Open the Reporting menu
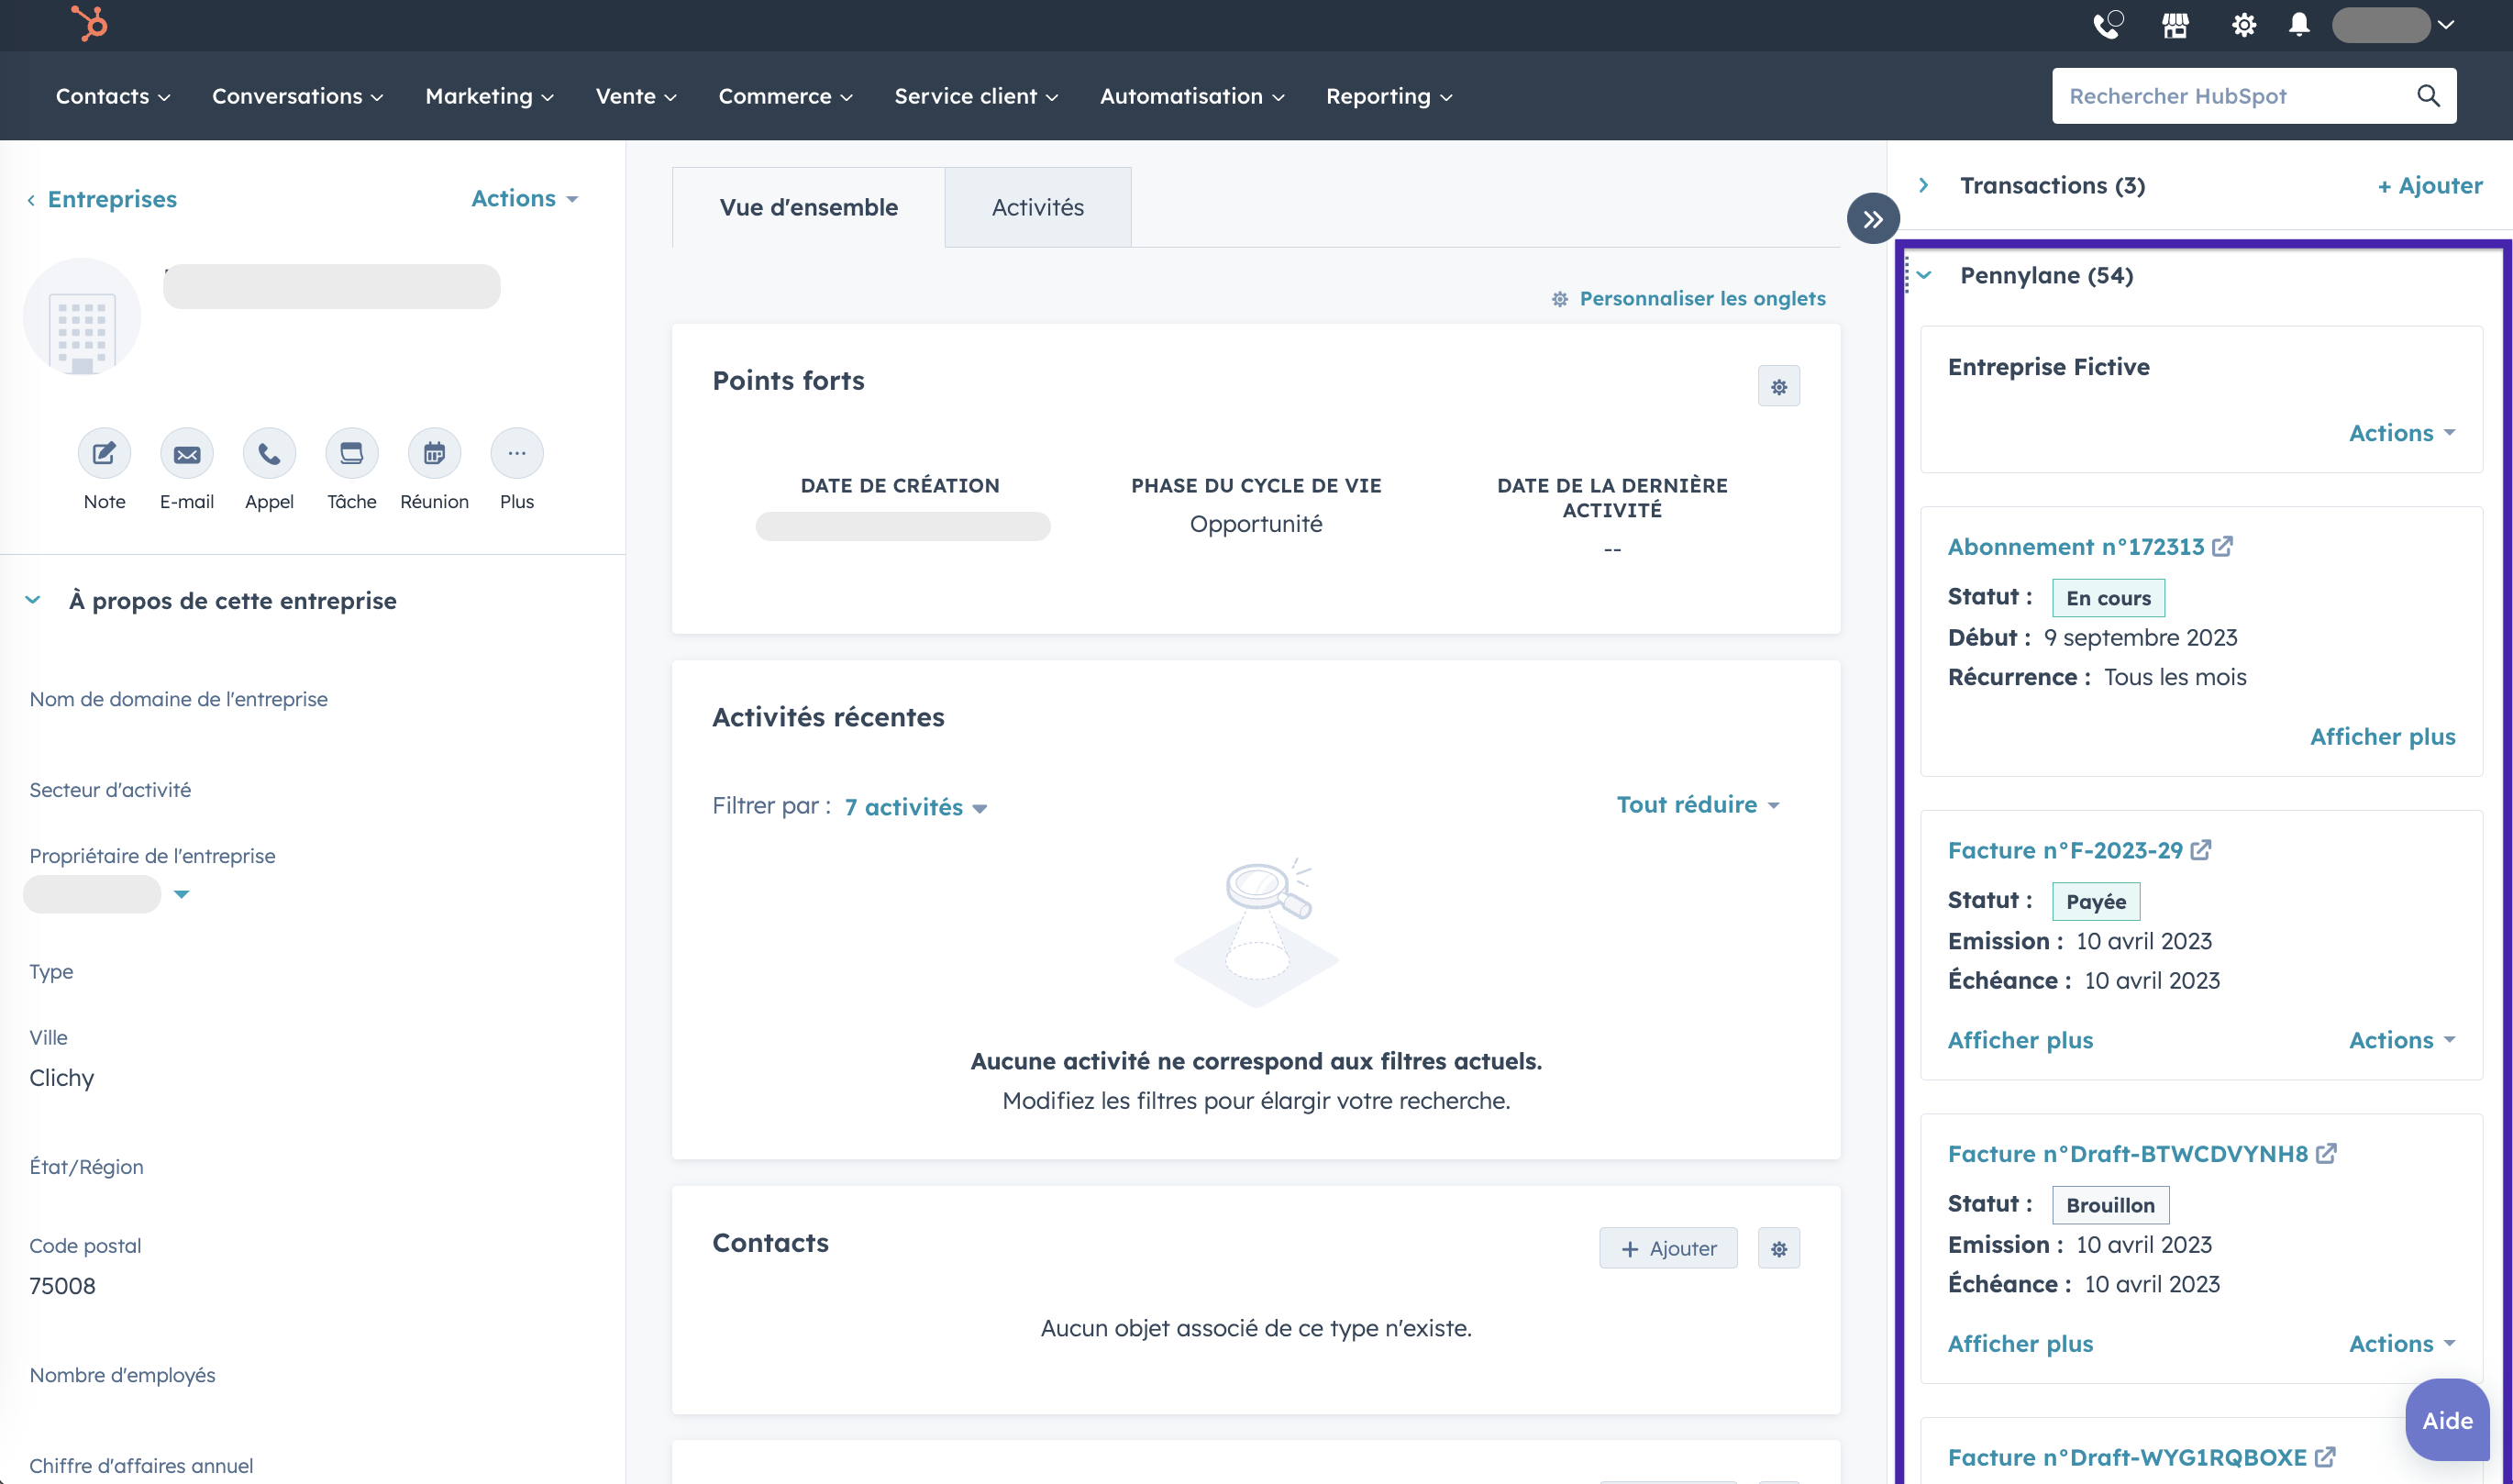Viewport: 2513px width, 1484px height. (x=1388, y=97)
